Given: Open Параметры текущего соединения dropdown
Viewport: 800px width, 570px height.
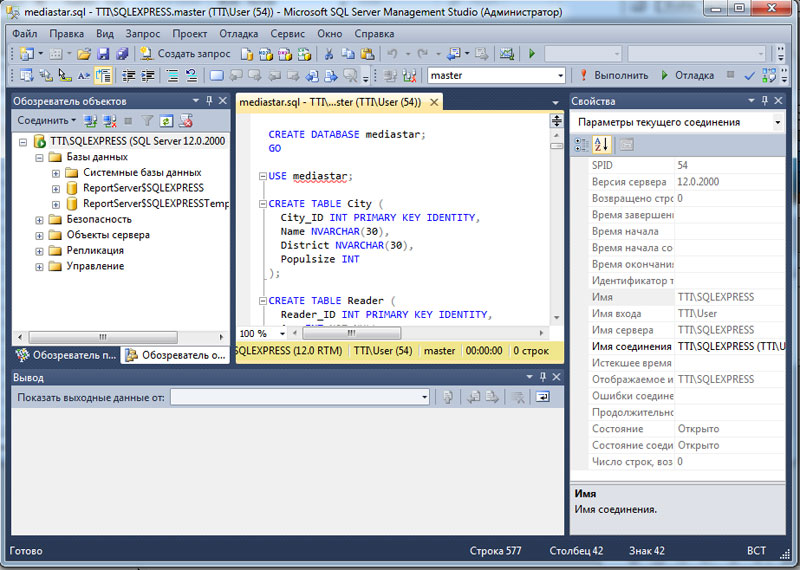Looking at the screenshot, I should (778, 122).
